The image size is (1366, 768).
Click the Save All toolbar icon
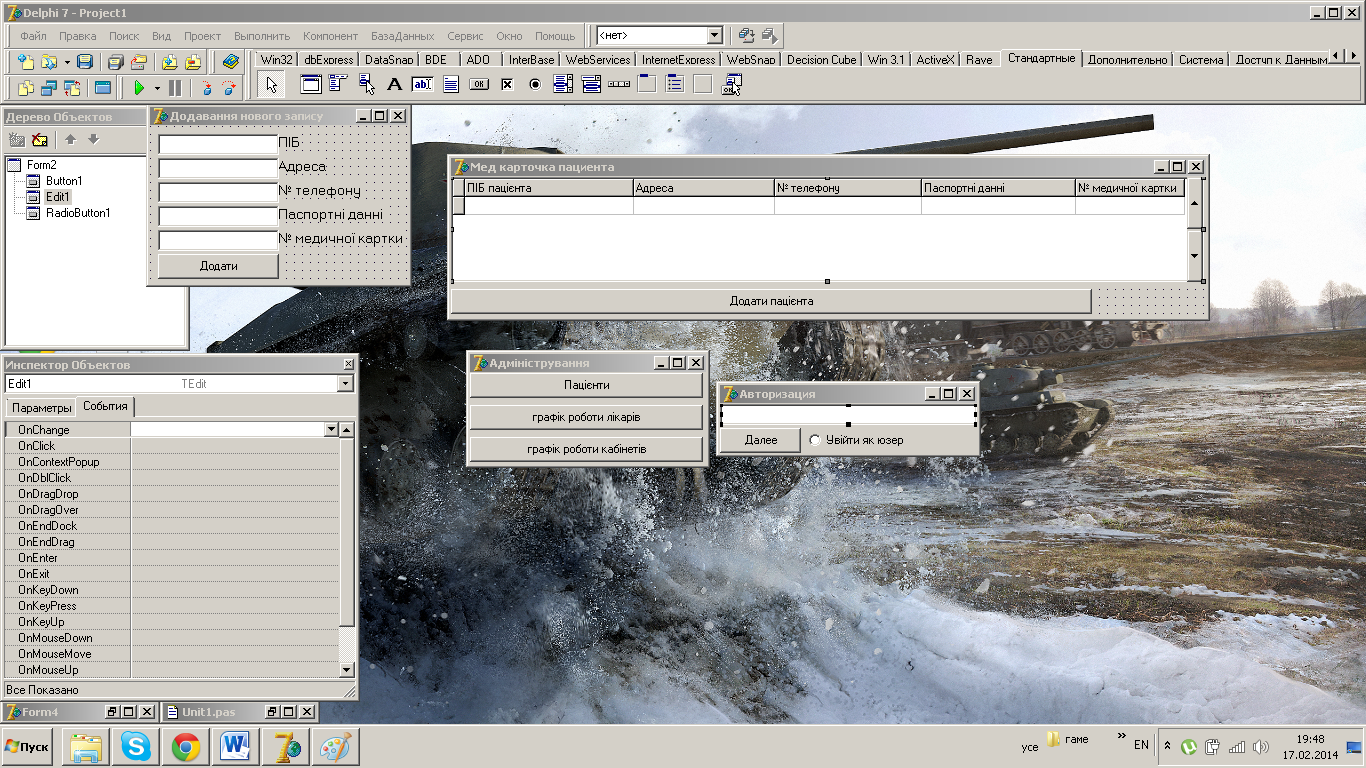pyautogui.click(x=117, y=61)
